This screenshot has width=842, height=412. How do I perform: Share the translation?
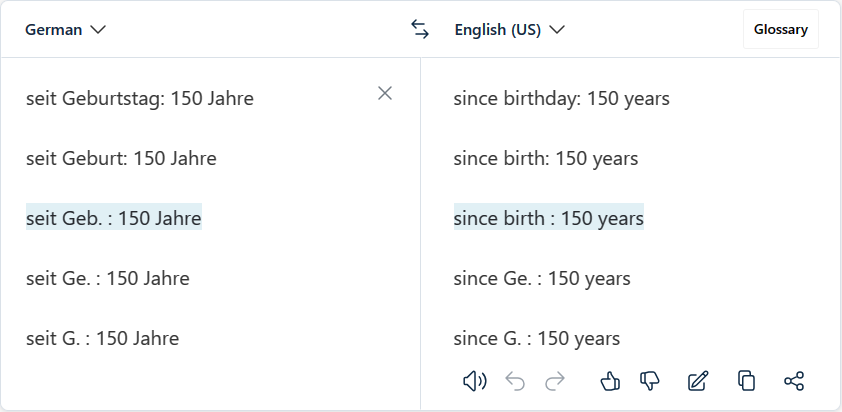pyautogui.click(x=794, y=380)
